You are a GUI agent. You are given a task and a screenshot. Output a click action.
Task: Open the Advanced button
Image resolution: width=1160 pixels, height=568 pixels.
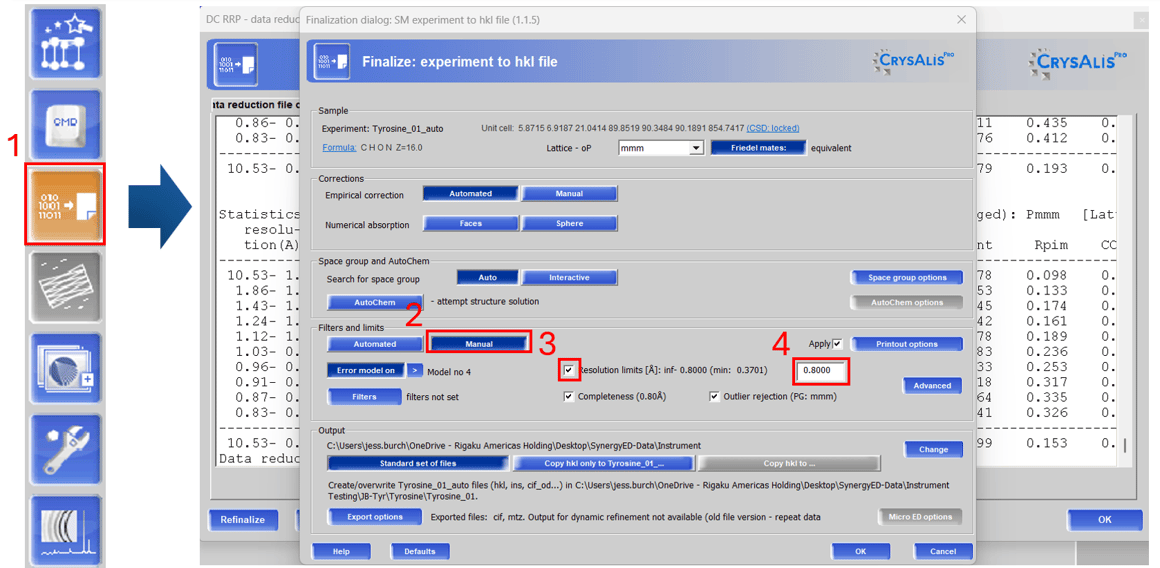932,385
